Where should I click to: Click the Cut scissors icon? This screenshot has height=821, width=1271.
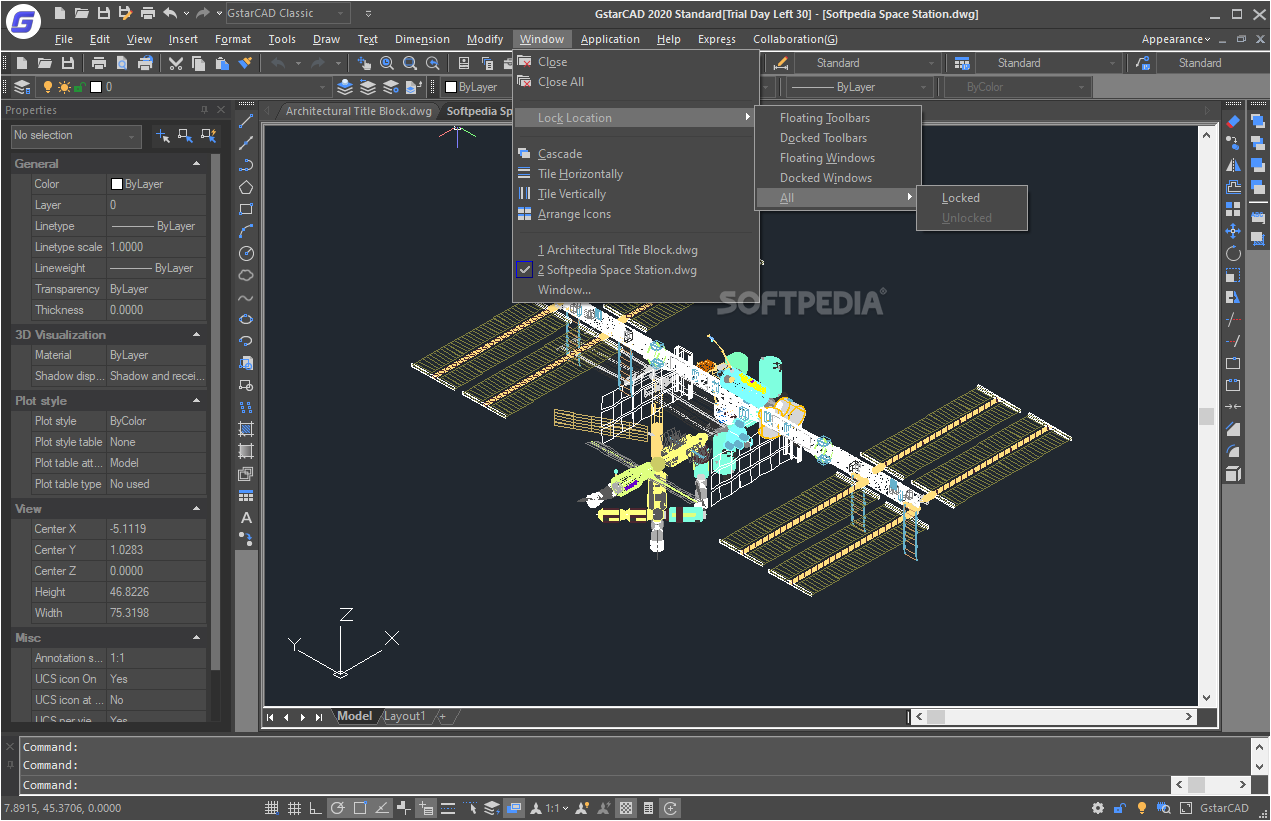click(x=176, y=63)
